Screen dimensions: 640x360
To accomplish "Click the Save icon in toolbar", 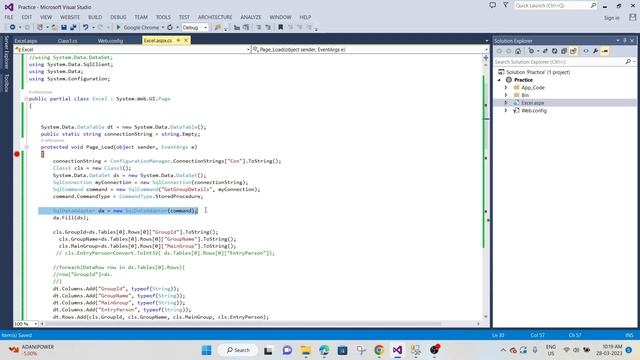I will [x=64, y=27].
